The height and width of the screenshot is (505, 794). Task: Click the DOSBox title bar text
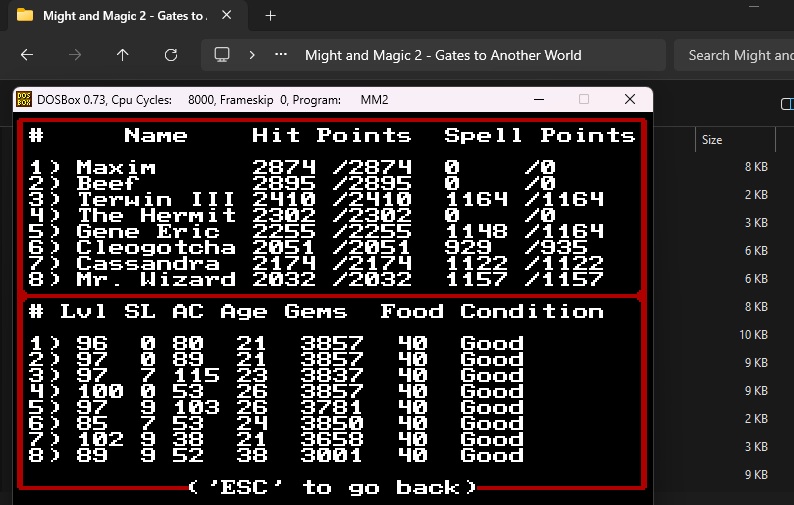(213, 99)
